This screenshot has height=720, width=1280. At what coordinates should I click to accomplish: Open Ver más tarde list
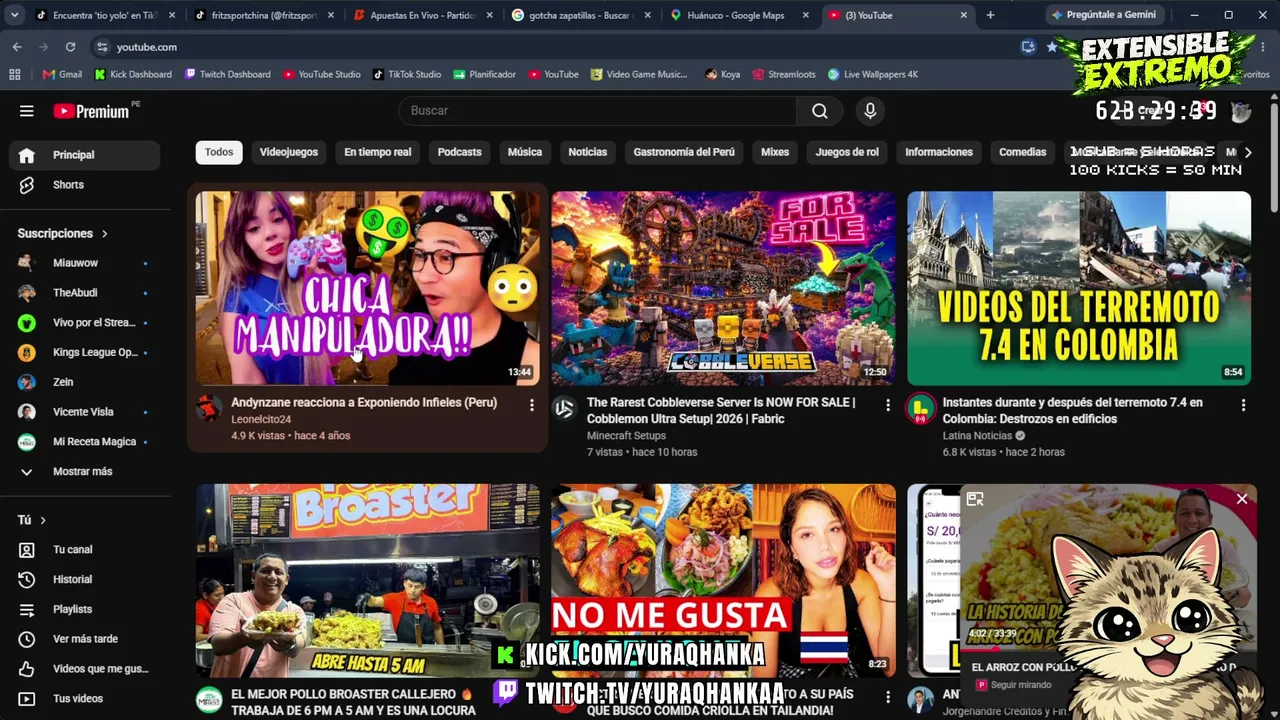pos(84,639)
